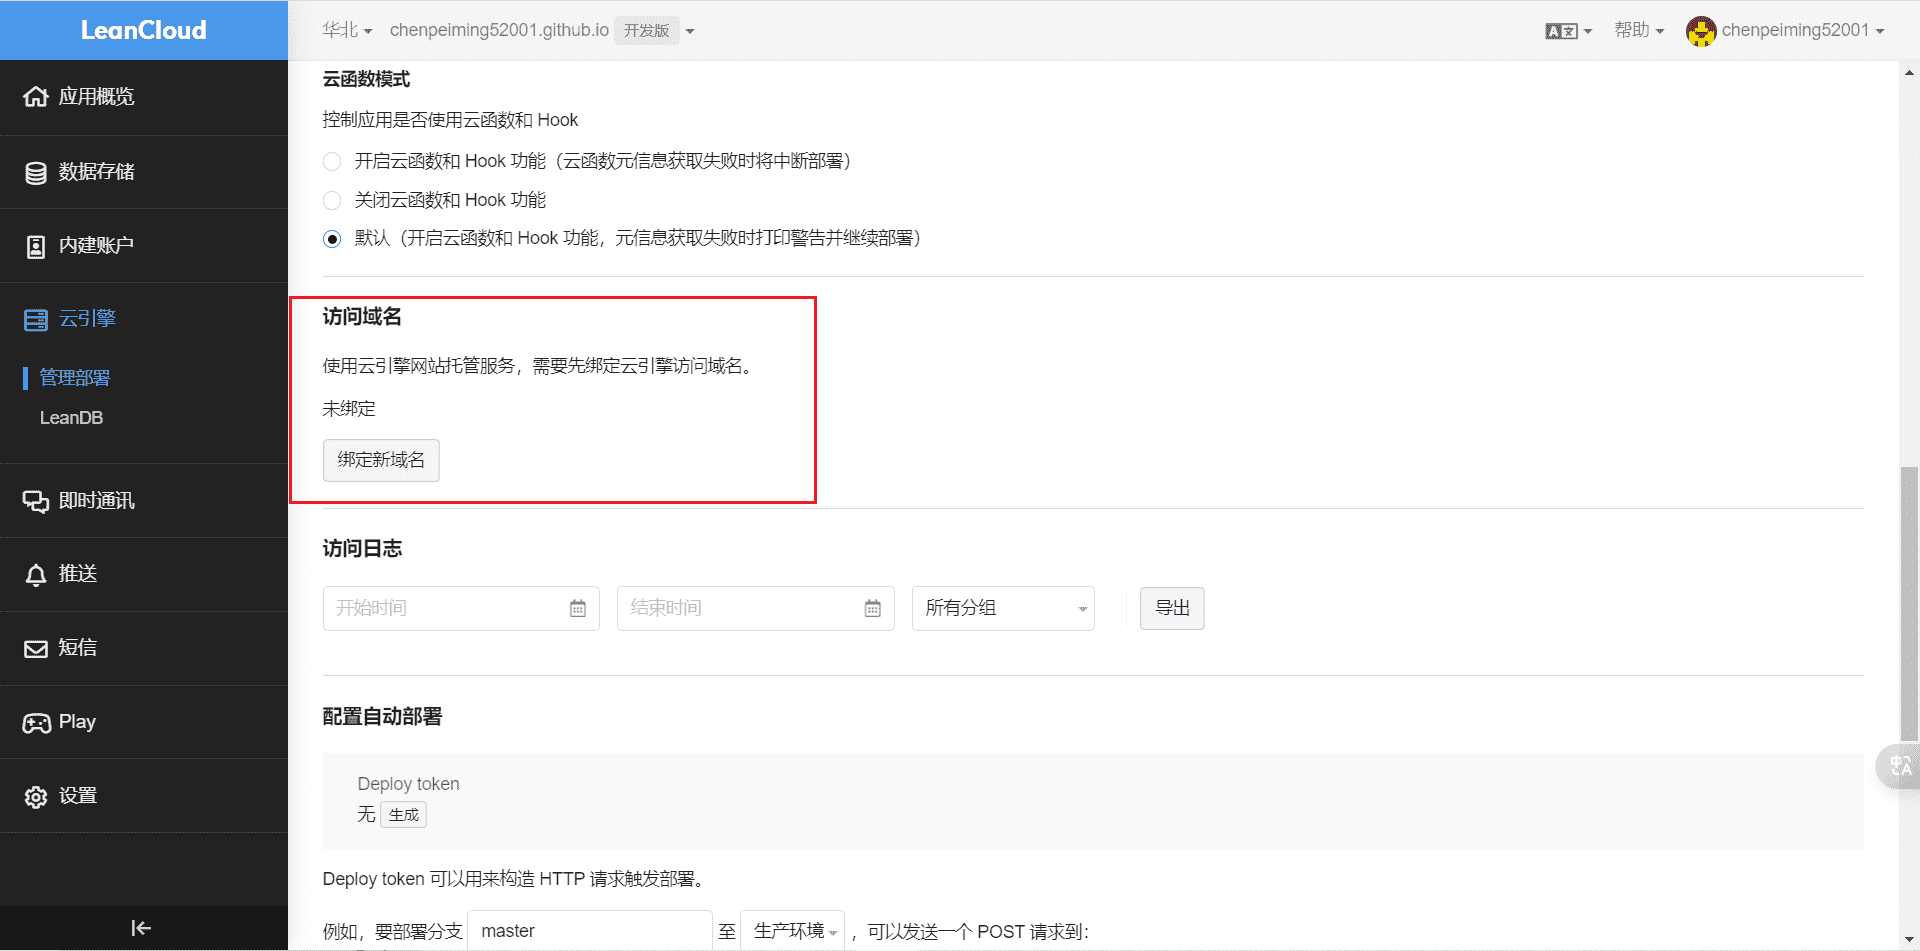Go to 短信 section
1920x951 pixels.
pyautogui.click(x=144, y=648)
